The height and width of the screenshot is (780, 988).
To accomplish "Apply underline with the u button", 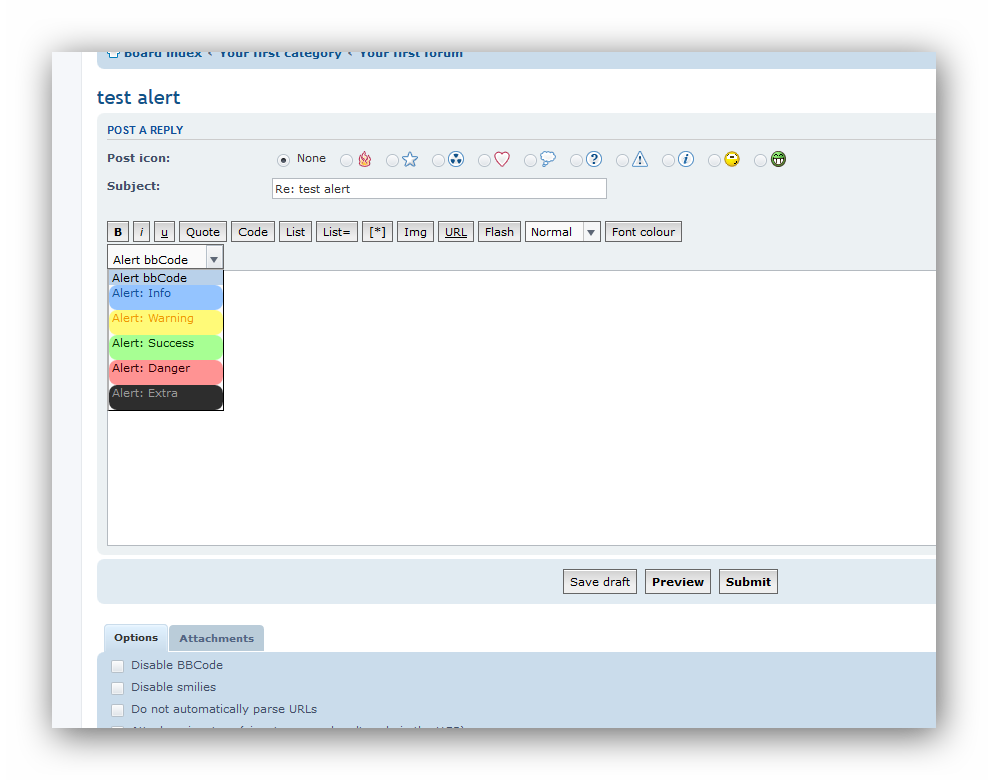I will coord(164,232).
